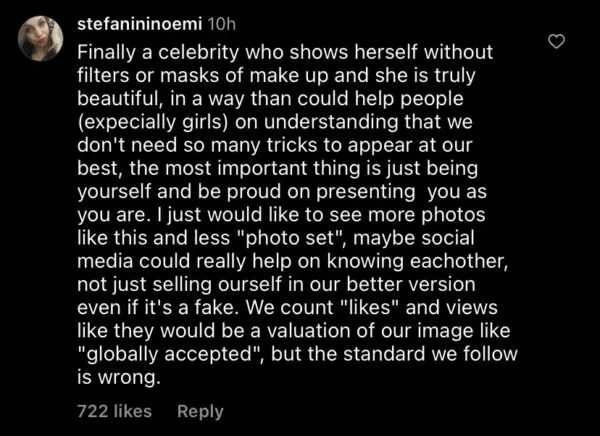Like the comment with the heart icon

pyautogui.click(x=559, y=41)
